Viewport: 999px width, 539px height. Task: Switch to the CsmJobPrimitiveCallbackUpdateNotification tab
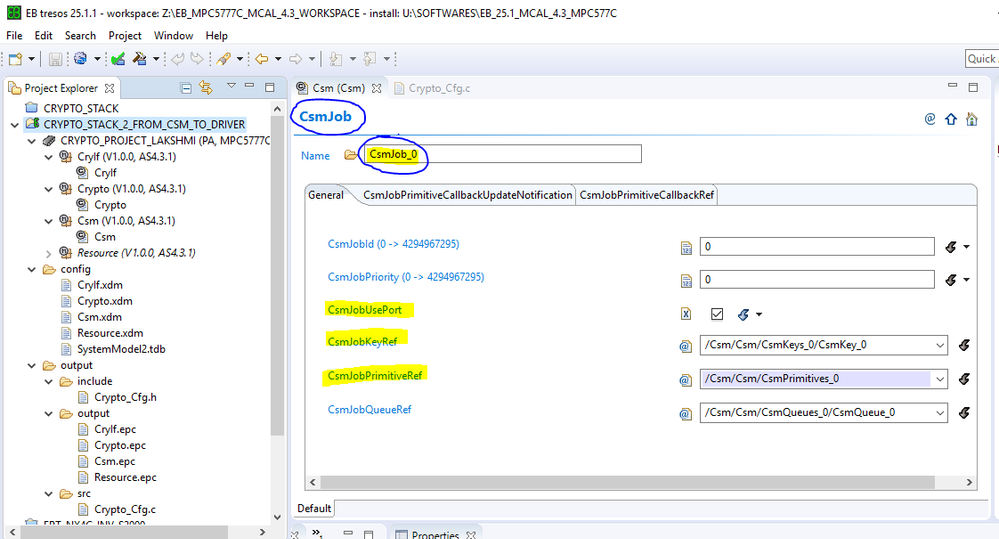pyautogui.click(x=467, y=195)
